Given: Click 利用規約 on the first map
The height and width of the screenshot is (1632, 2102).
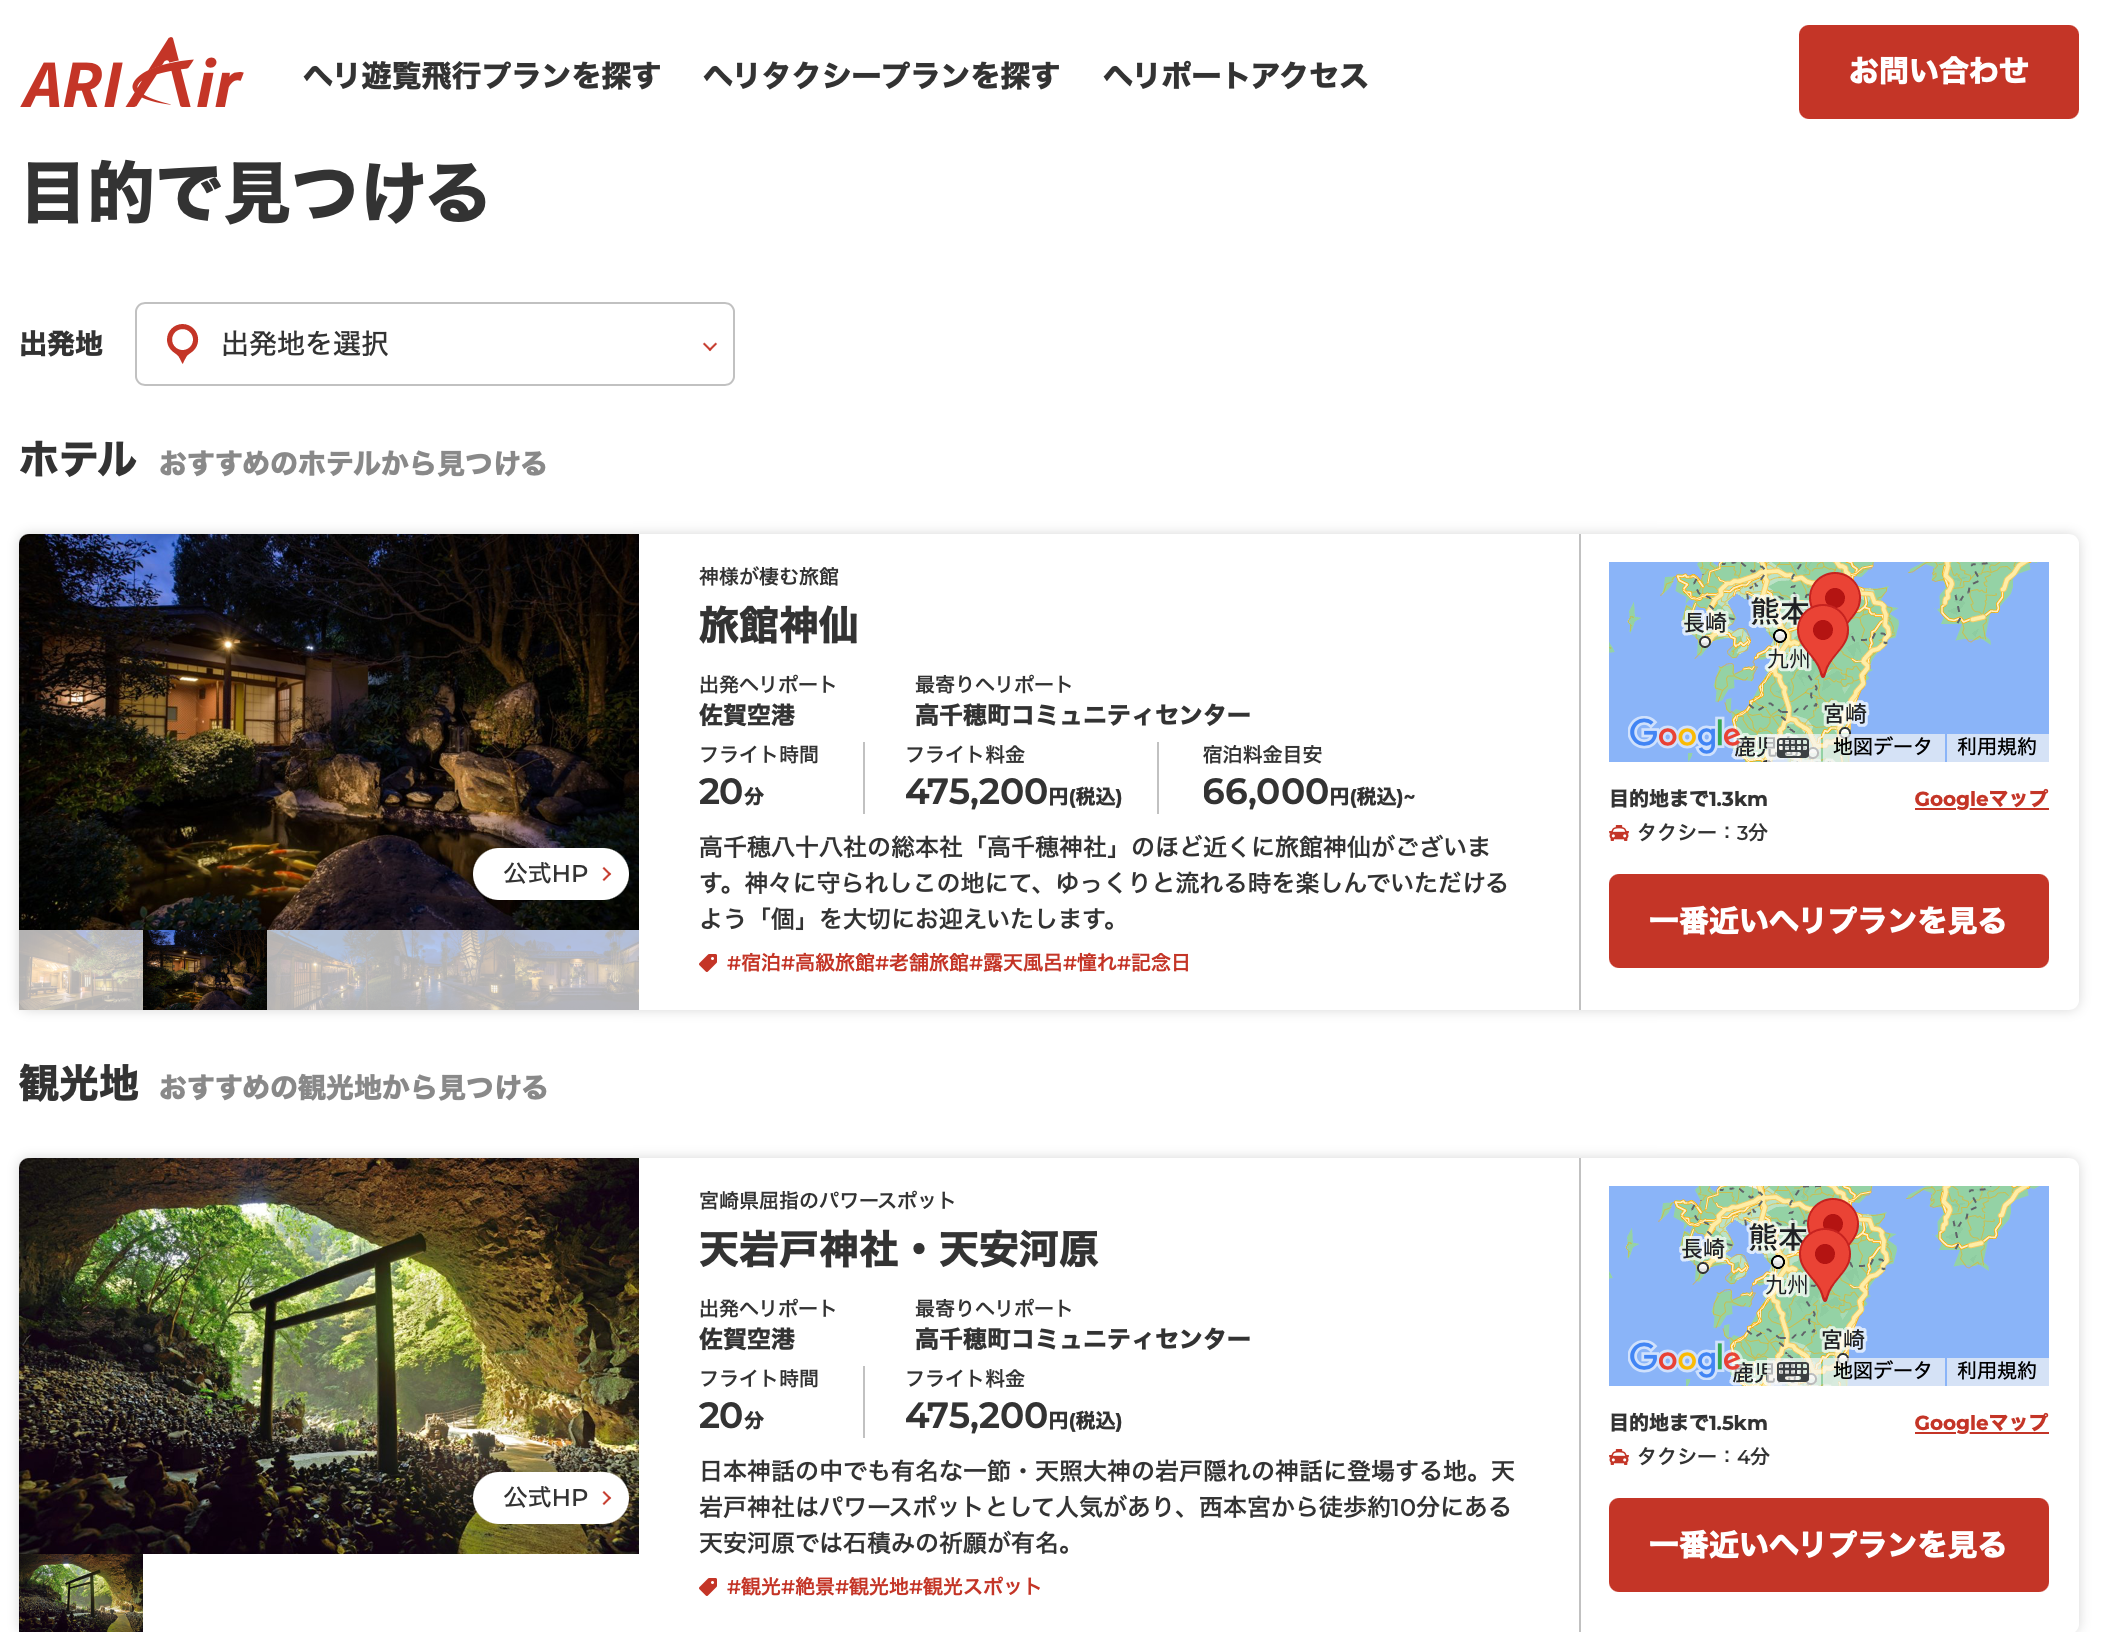Looking at the screenshot, I should click(x=1996, y=747).
